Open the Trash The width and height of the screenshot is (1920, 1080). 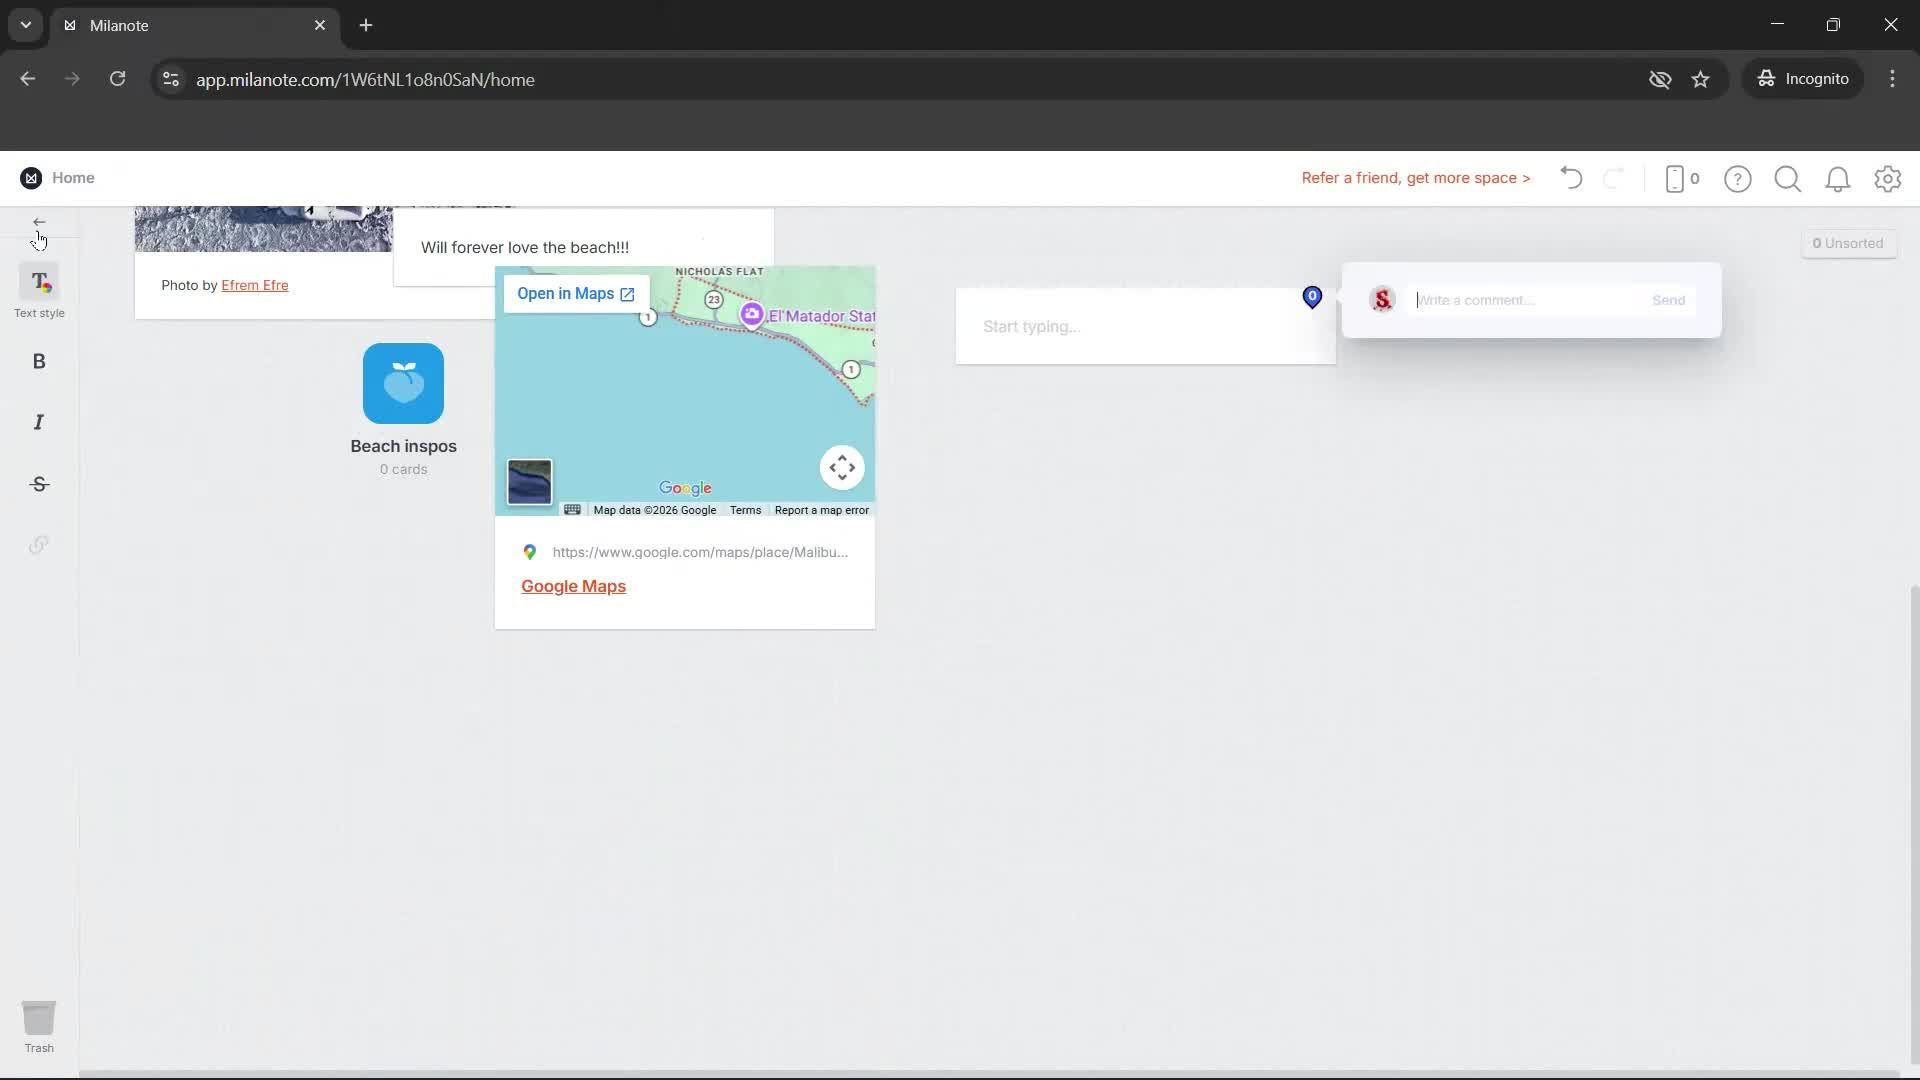[38, 1020]
